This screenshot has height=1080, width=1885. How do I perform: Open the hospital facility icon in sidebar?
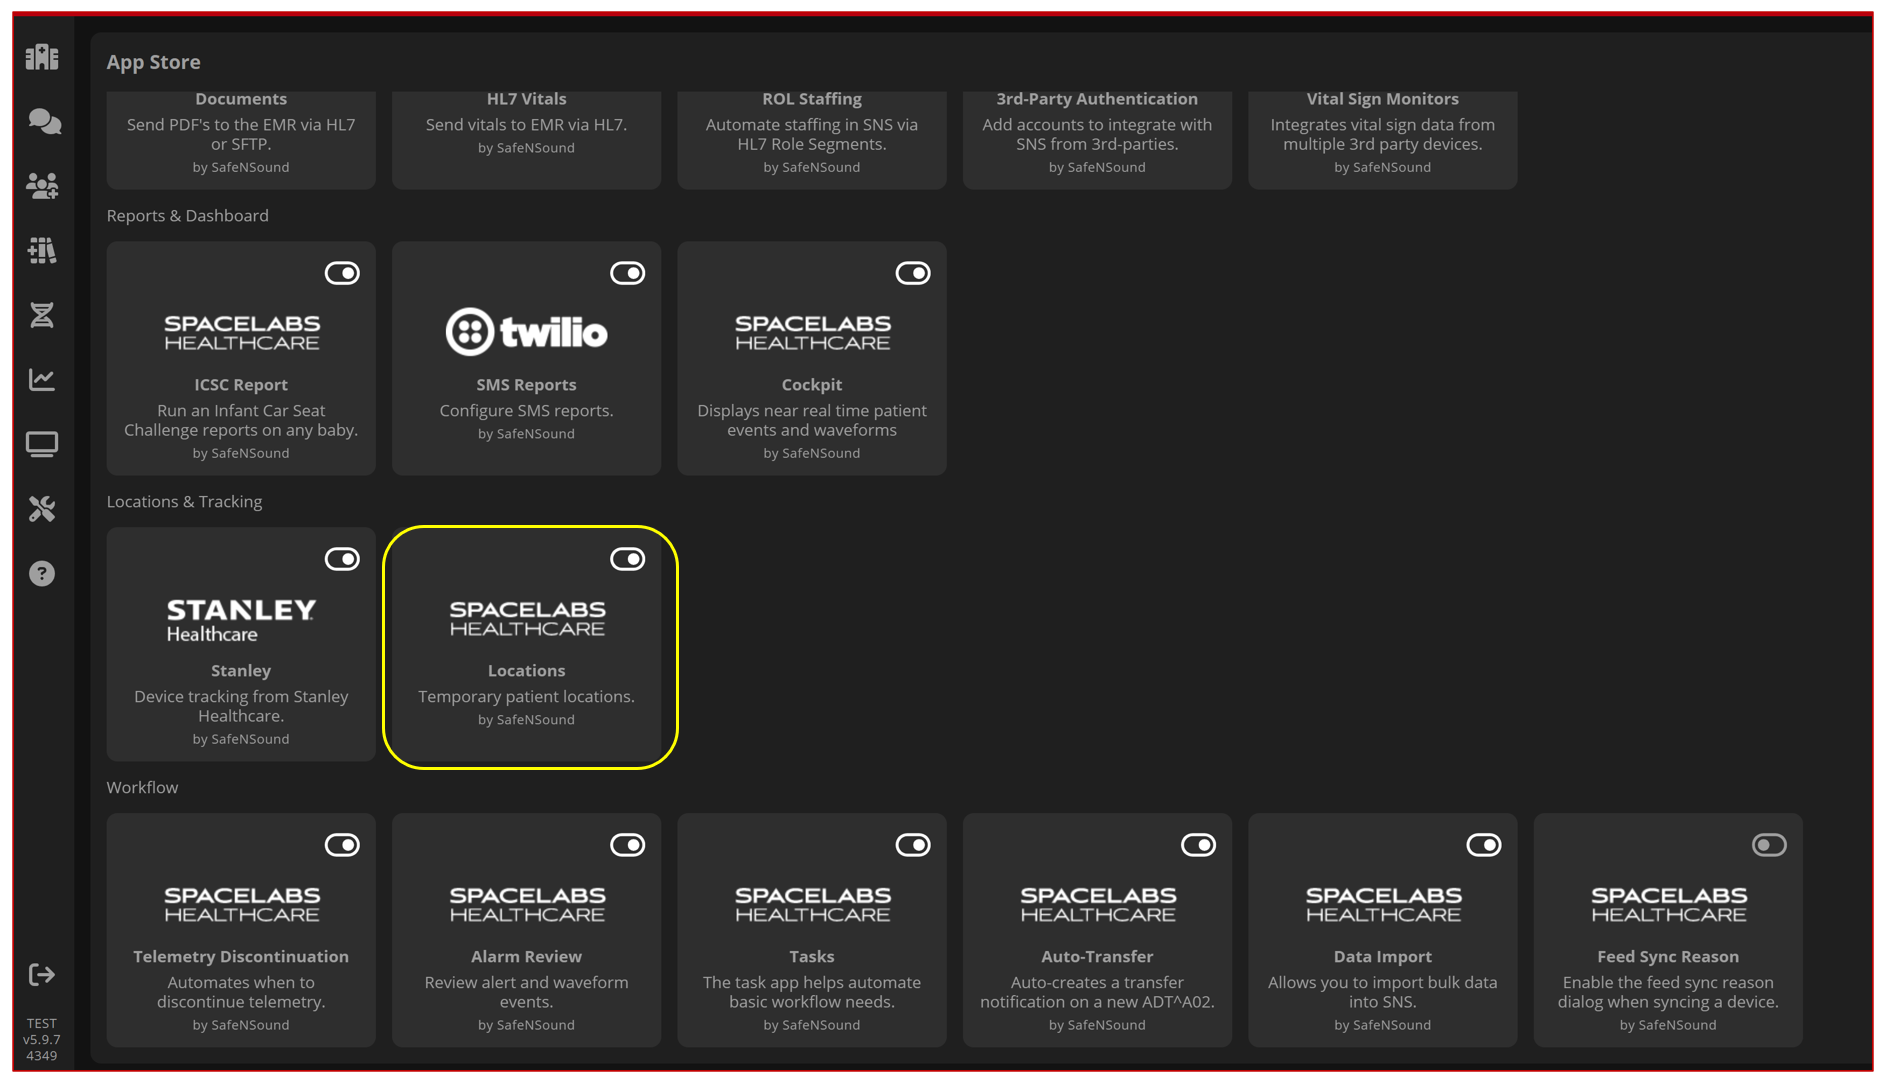point(42,57)
